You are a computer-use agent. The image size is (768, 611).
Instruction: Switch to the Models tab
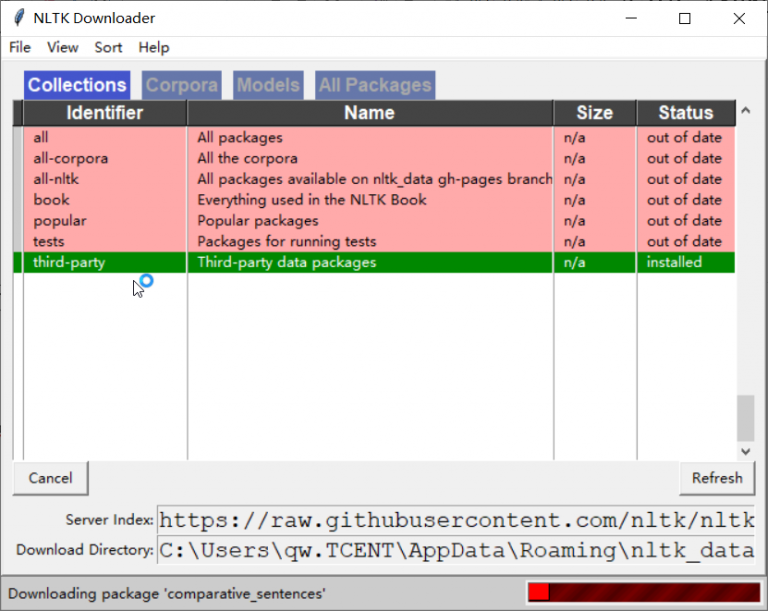(268, 85)
